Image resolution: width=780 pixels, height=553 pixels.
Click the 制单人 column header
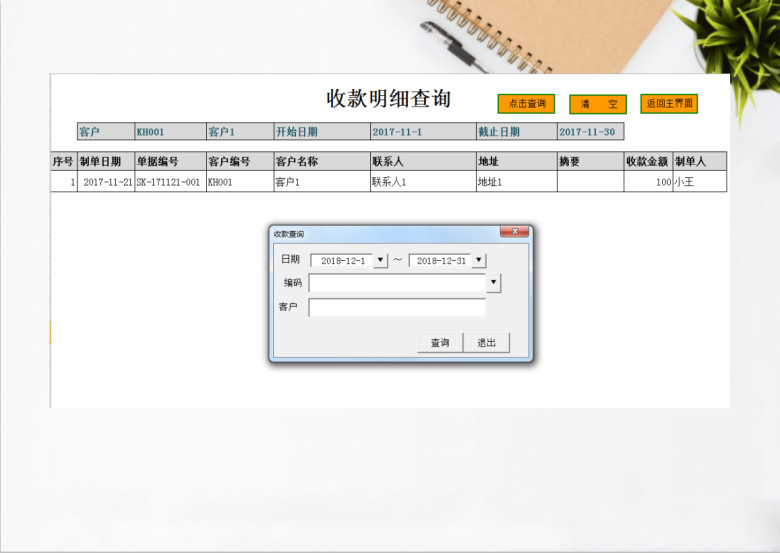coord(699,161)
